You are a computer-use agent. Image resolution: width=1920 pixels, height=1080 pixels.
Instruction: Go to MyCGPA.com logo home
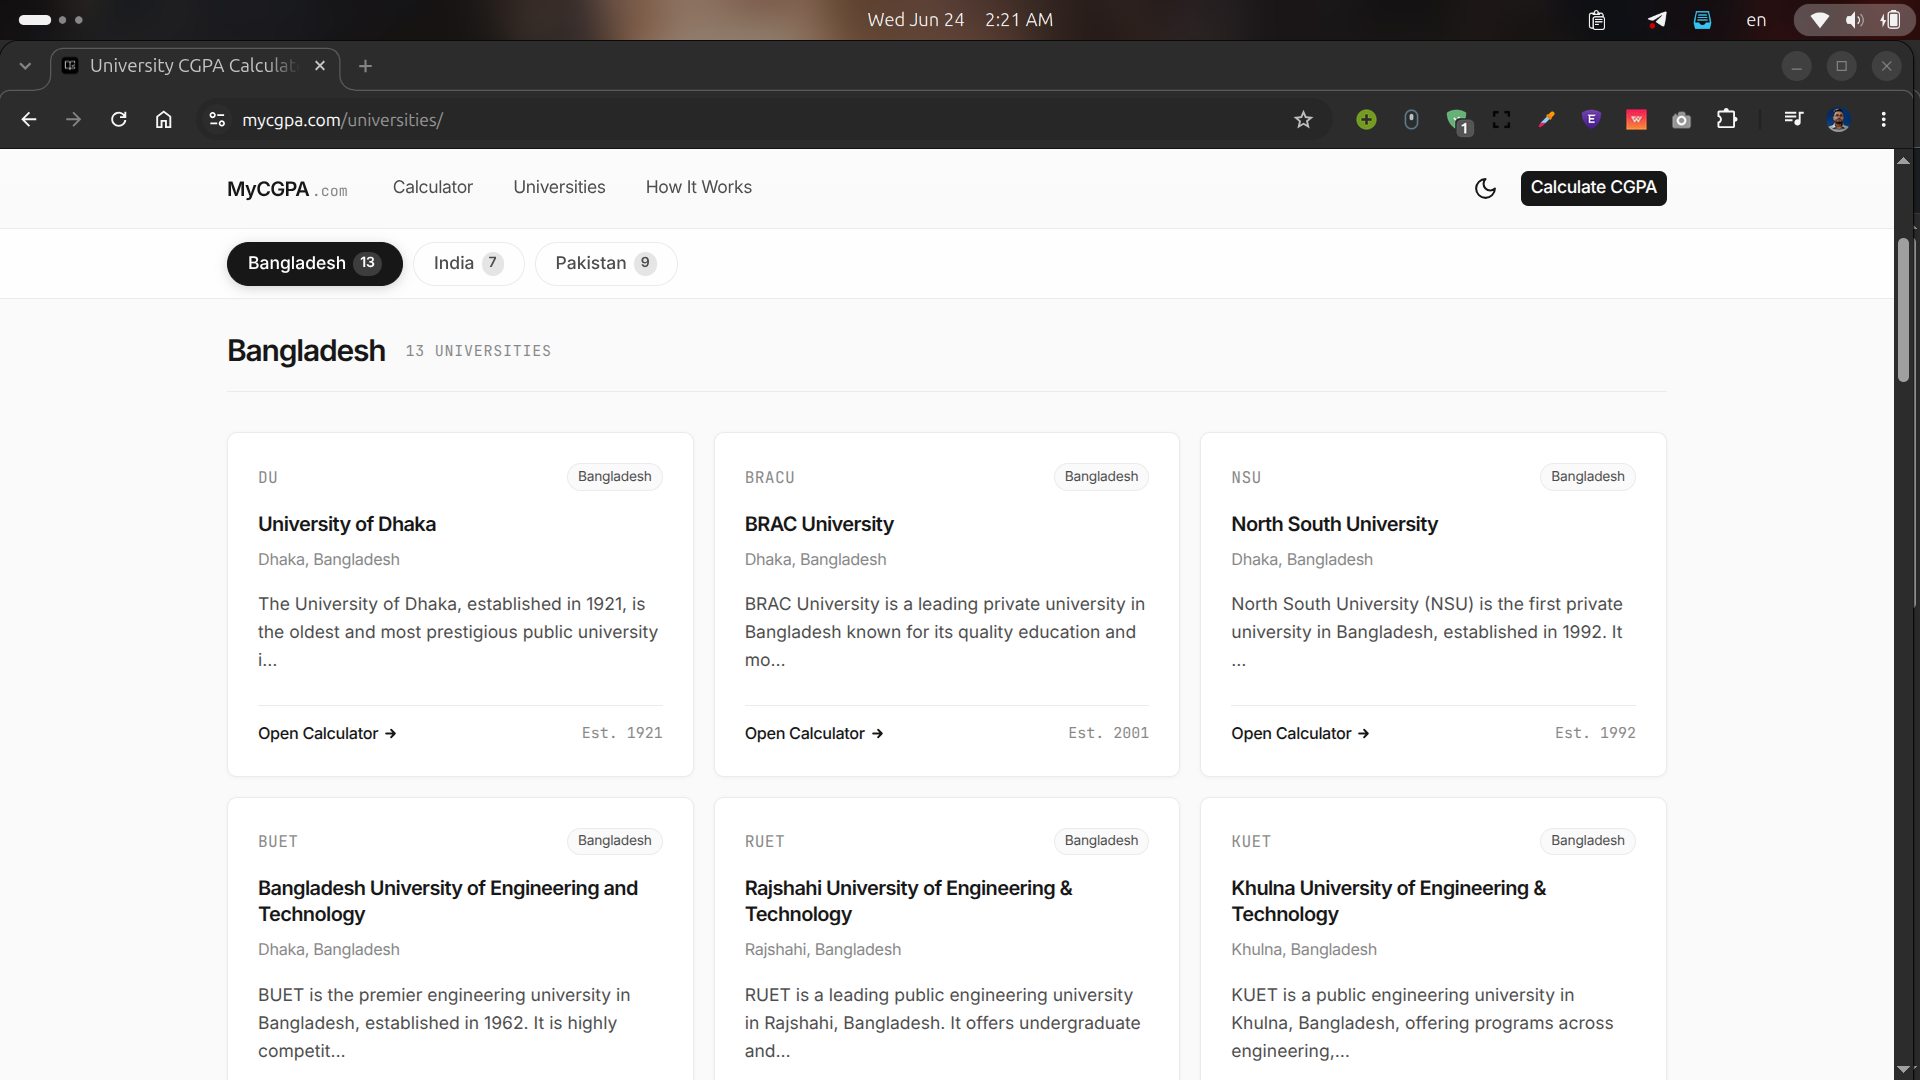tap(287, 189)
